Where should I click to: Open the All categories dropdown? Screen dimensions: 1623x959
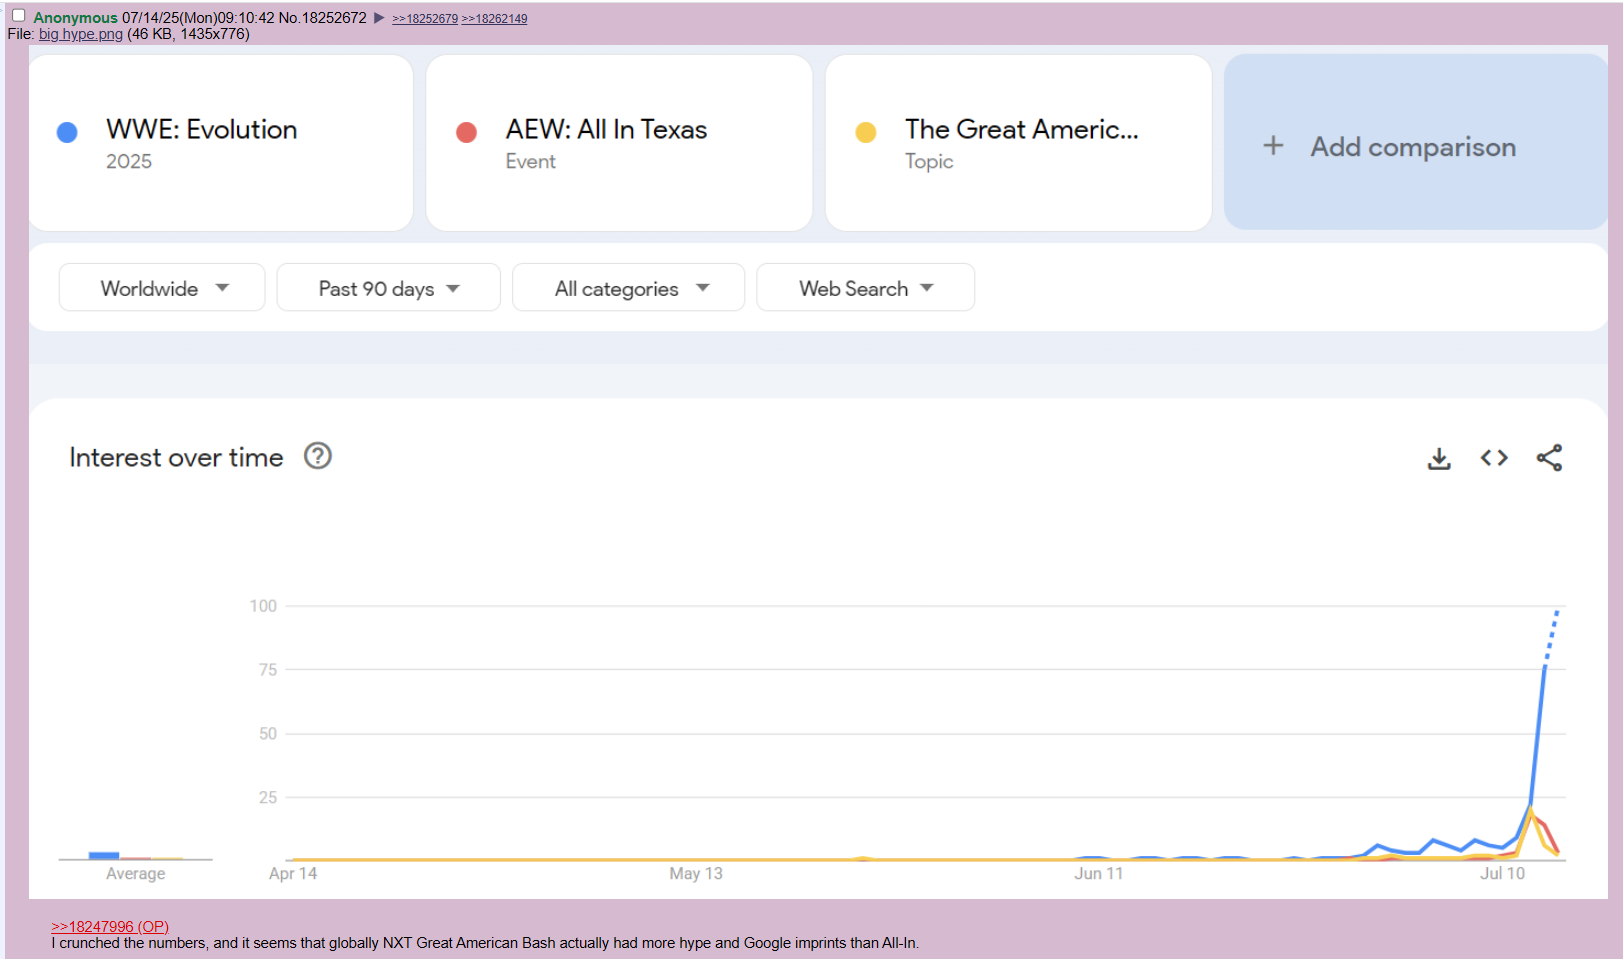pos(628,288)
